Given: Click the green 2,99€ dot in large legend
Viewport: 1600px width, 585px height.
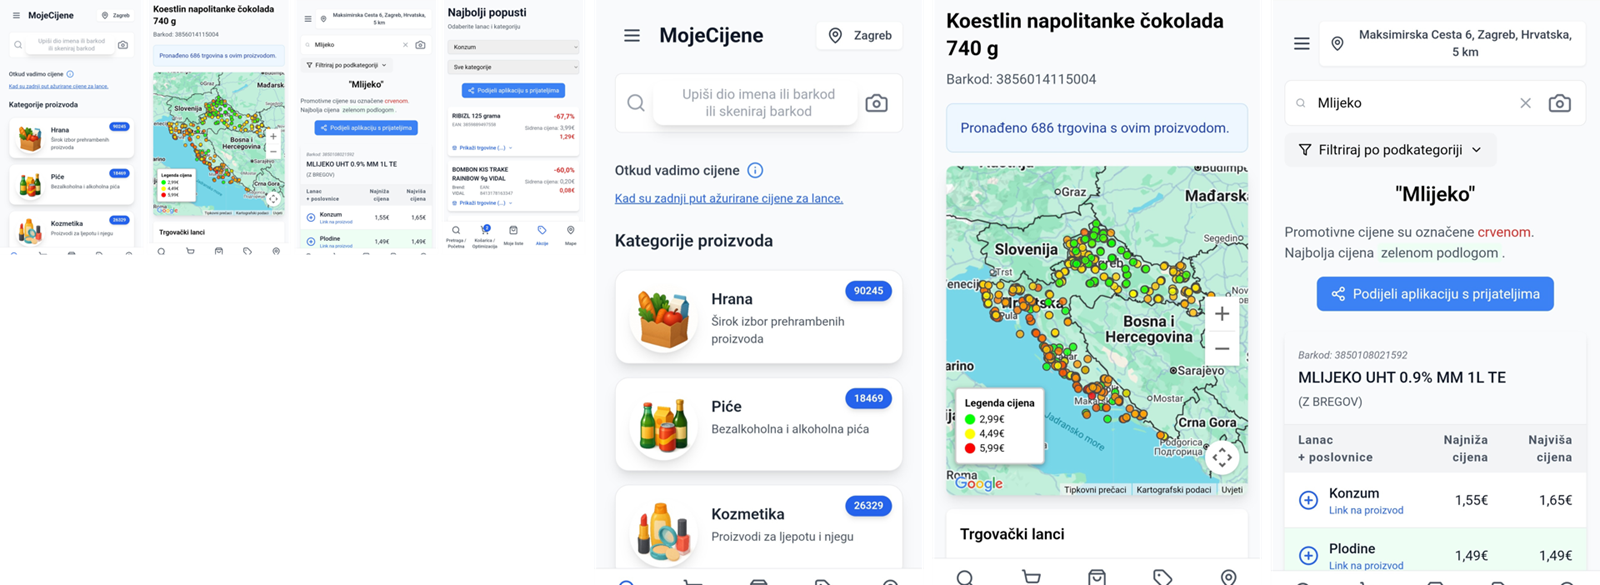Looking at the screenshot, I should tap(970, 419).
